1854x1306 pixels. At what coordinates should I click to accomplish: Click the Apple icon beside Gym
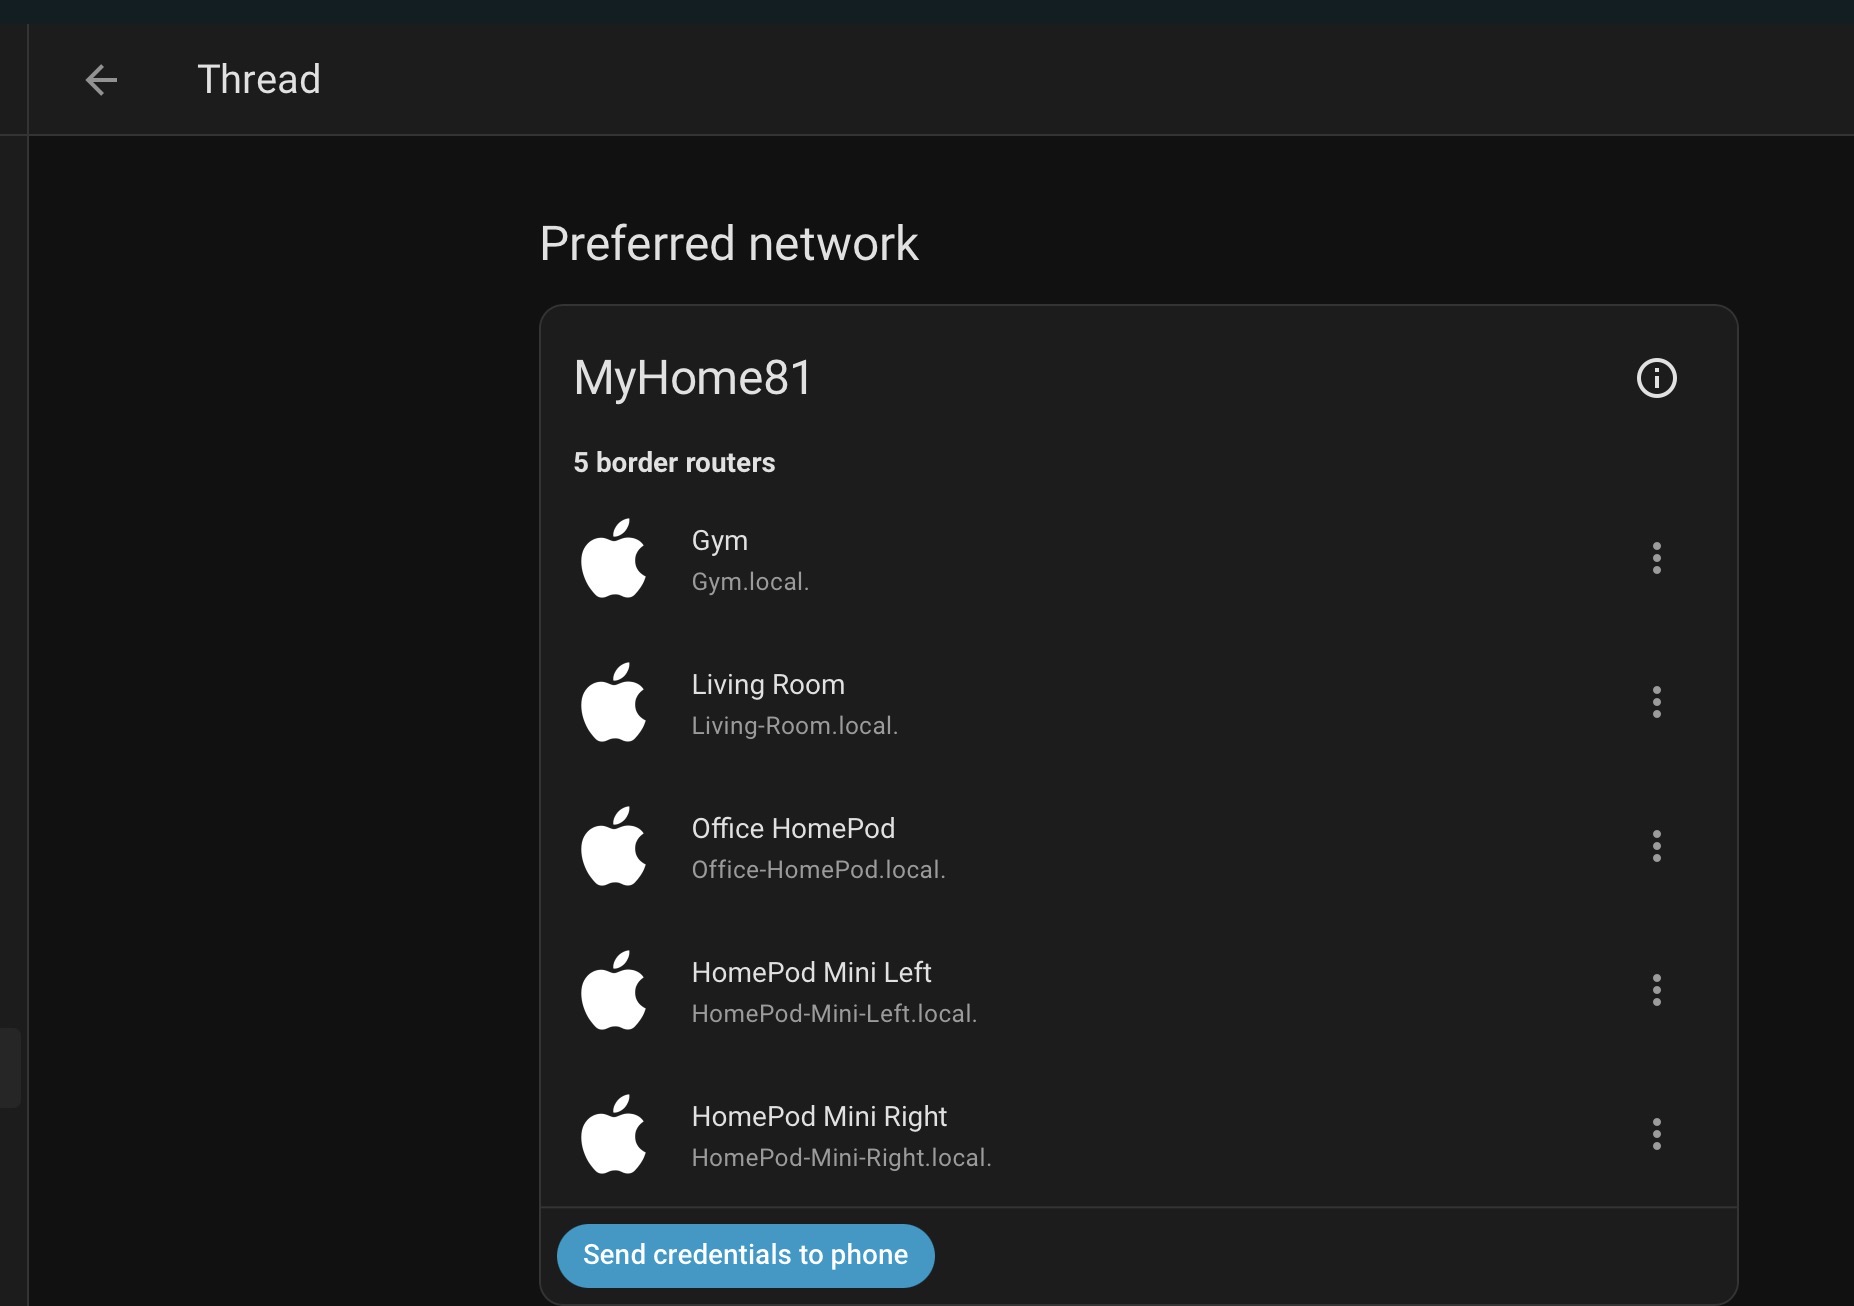click(x=614, y=559)
